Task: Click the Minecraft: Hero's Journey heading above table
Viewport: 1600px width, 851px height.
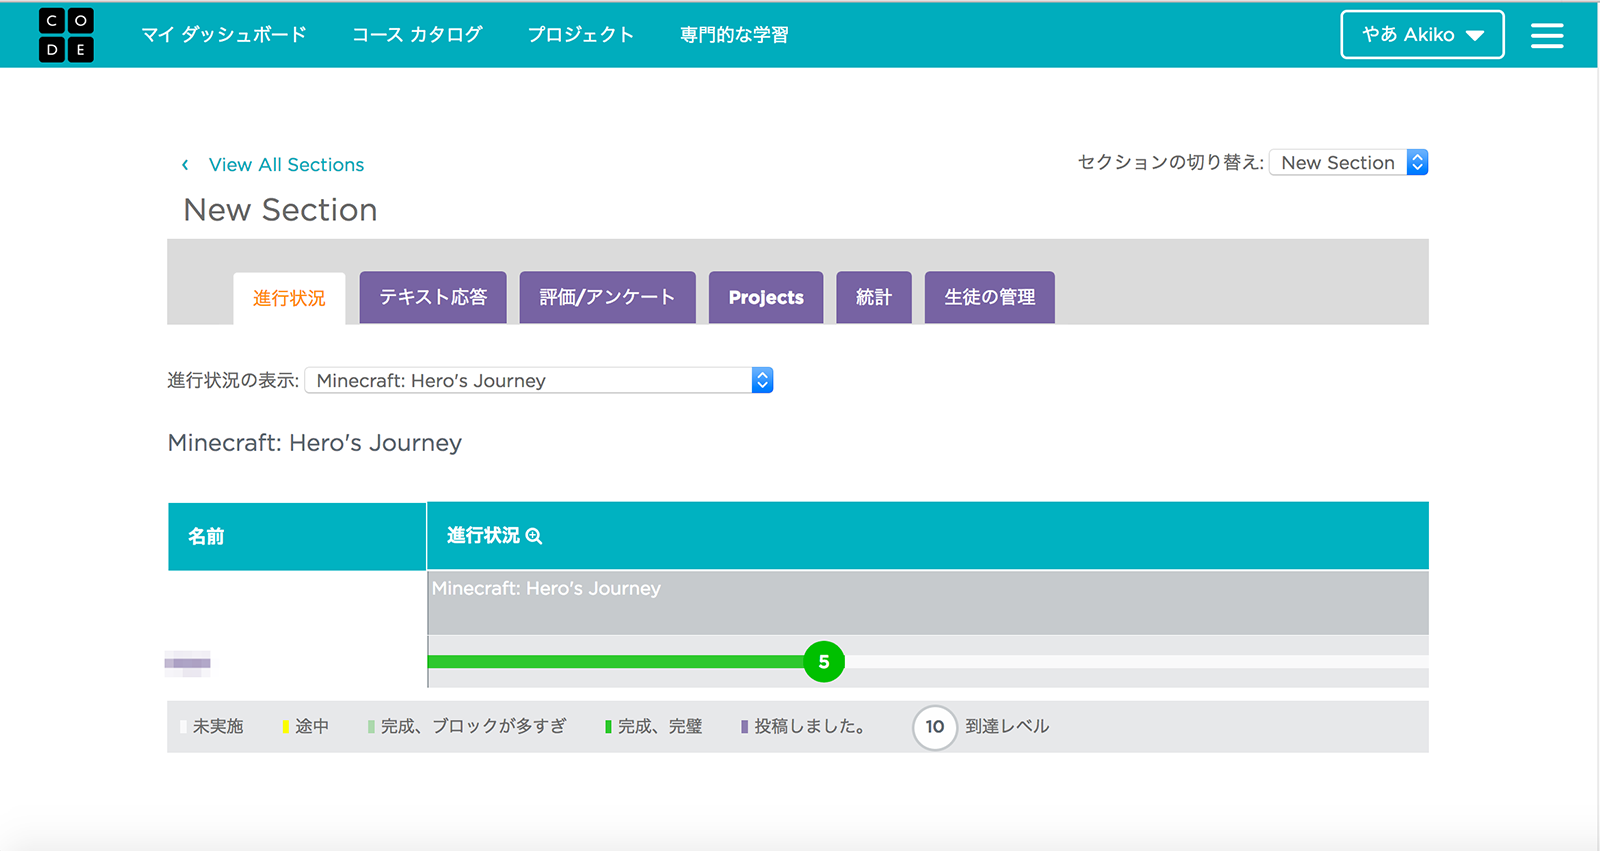Action: point(315,443)
